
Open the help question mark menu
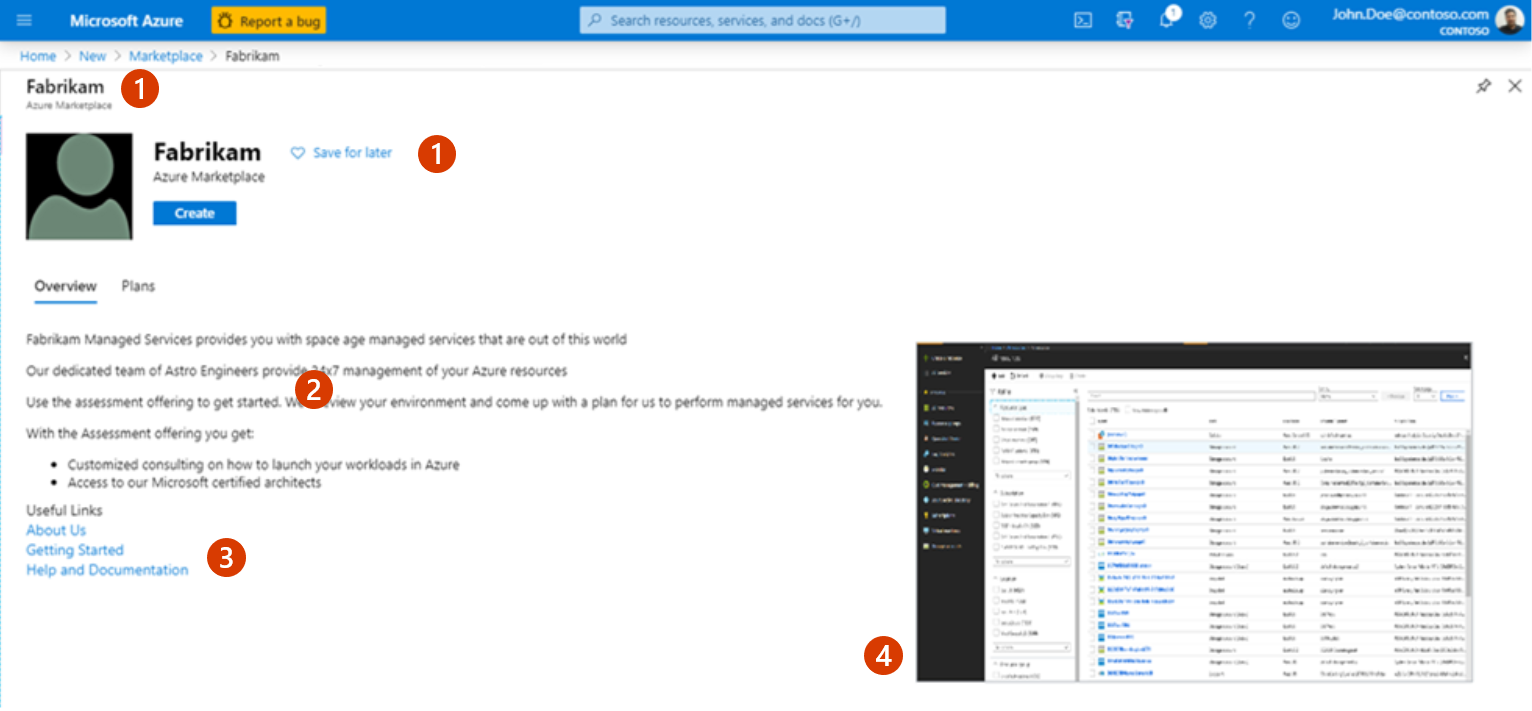pos(1249,20)
